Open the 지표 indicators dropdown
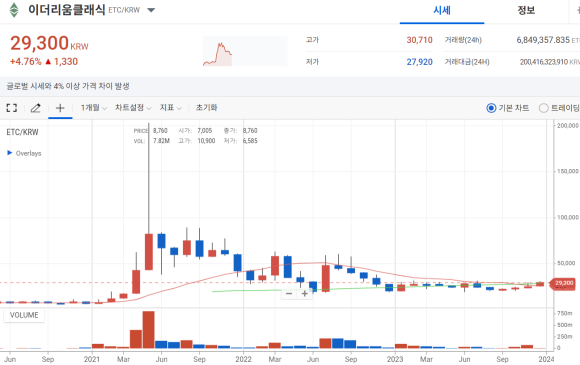580x365 pixels. pyautogui.click(x=171, y=108)
